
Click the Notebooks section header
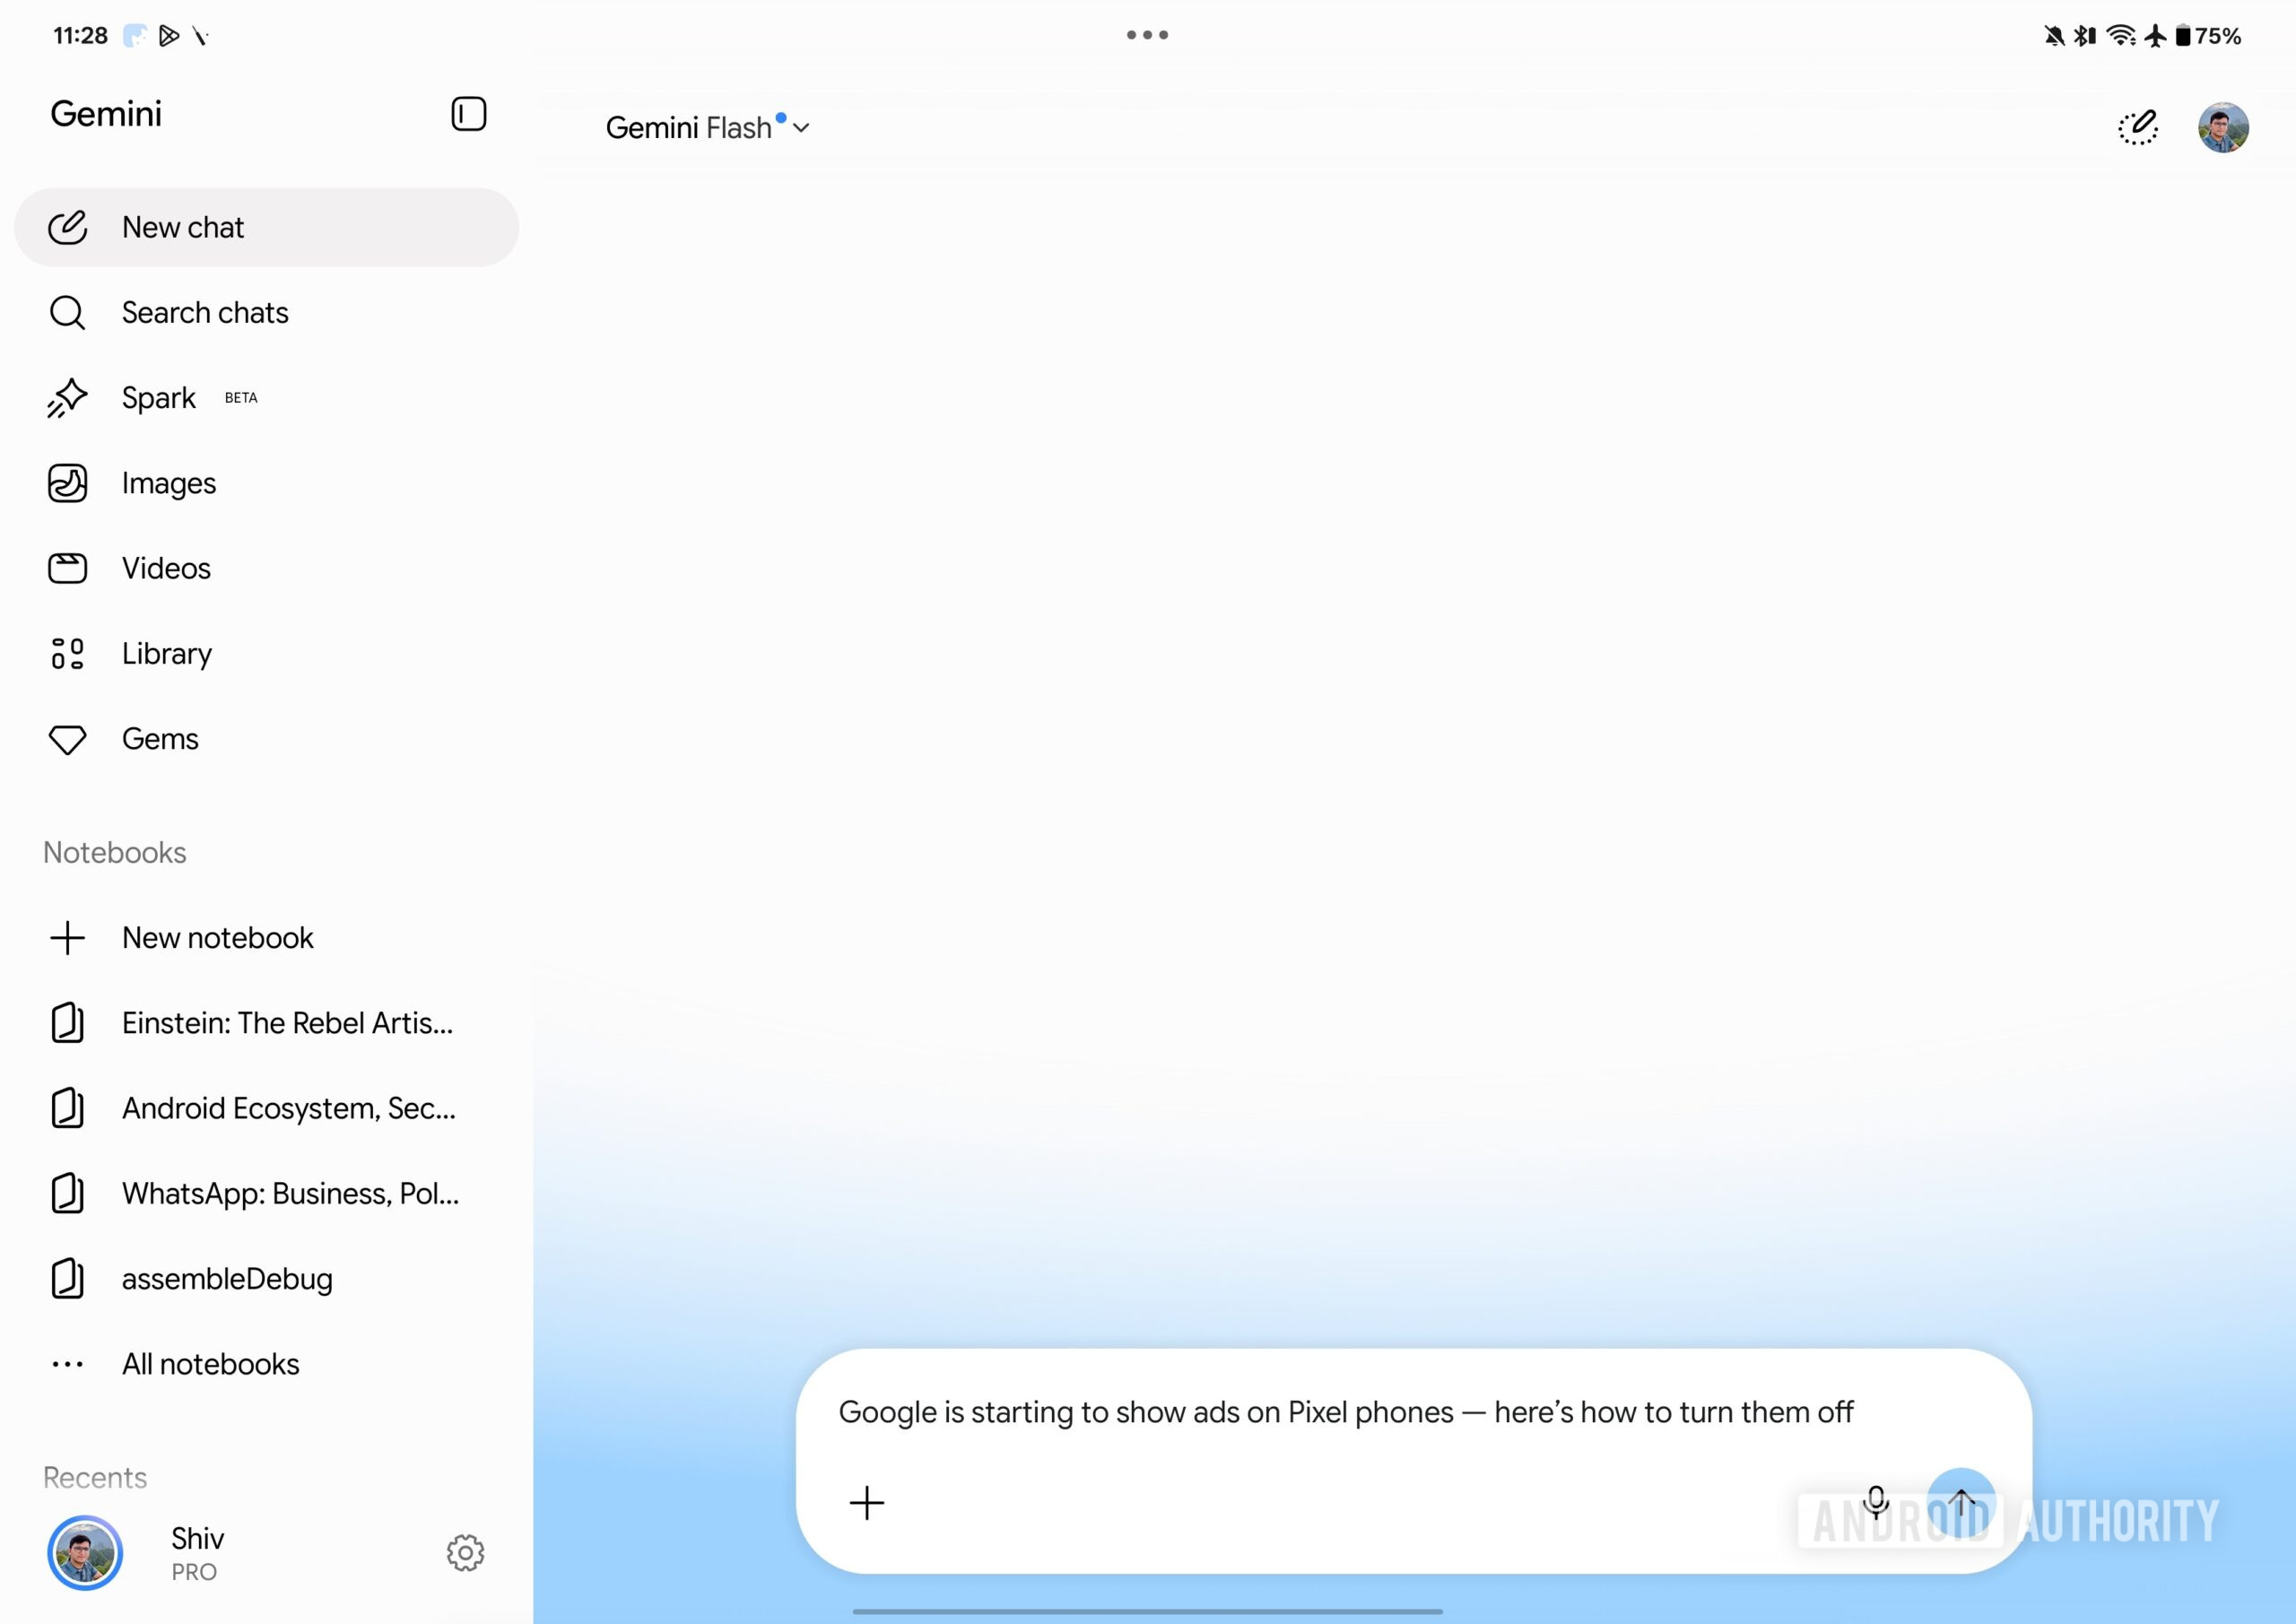tap(115, 852)
